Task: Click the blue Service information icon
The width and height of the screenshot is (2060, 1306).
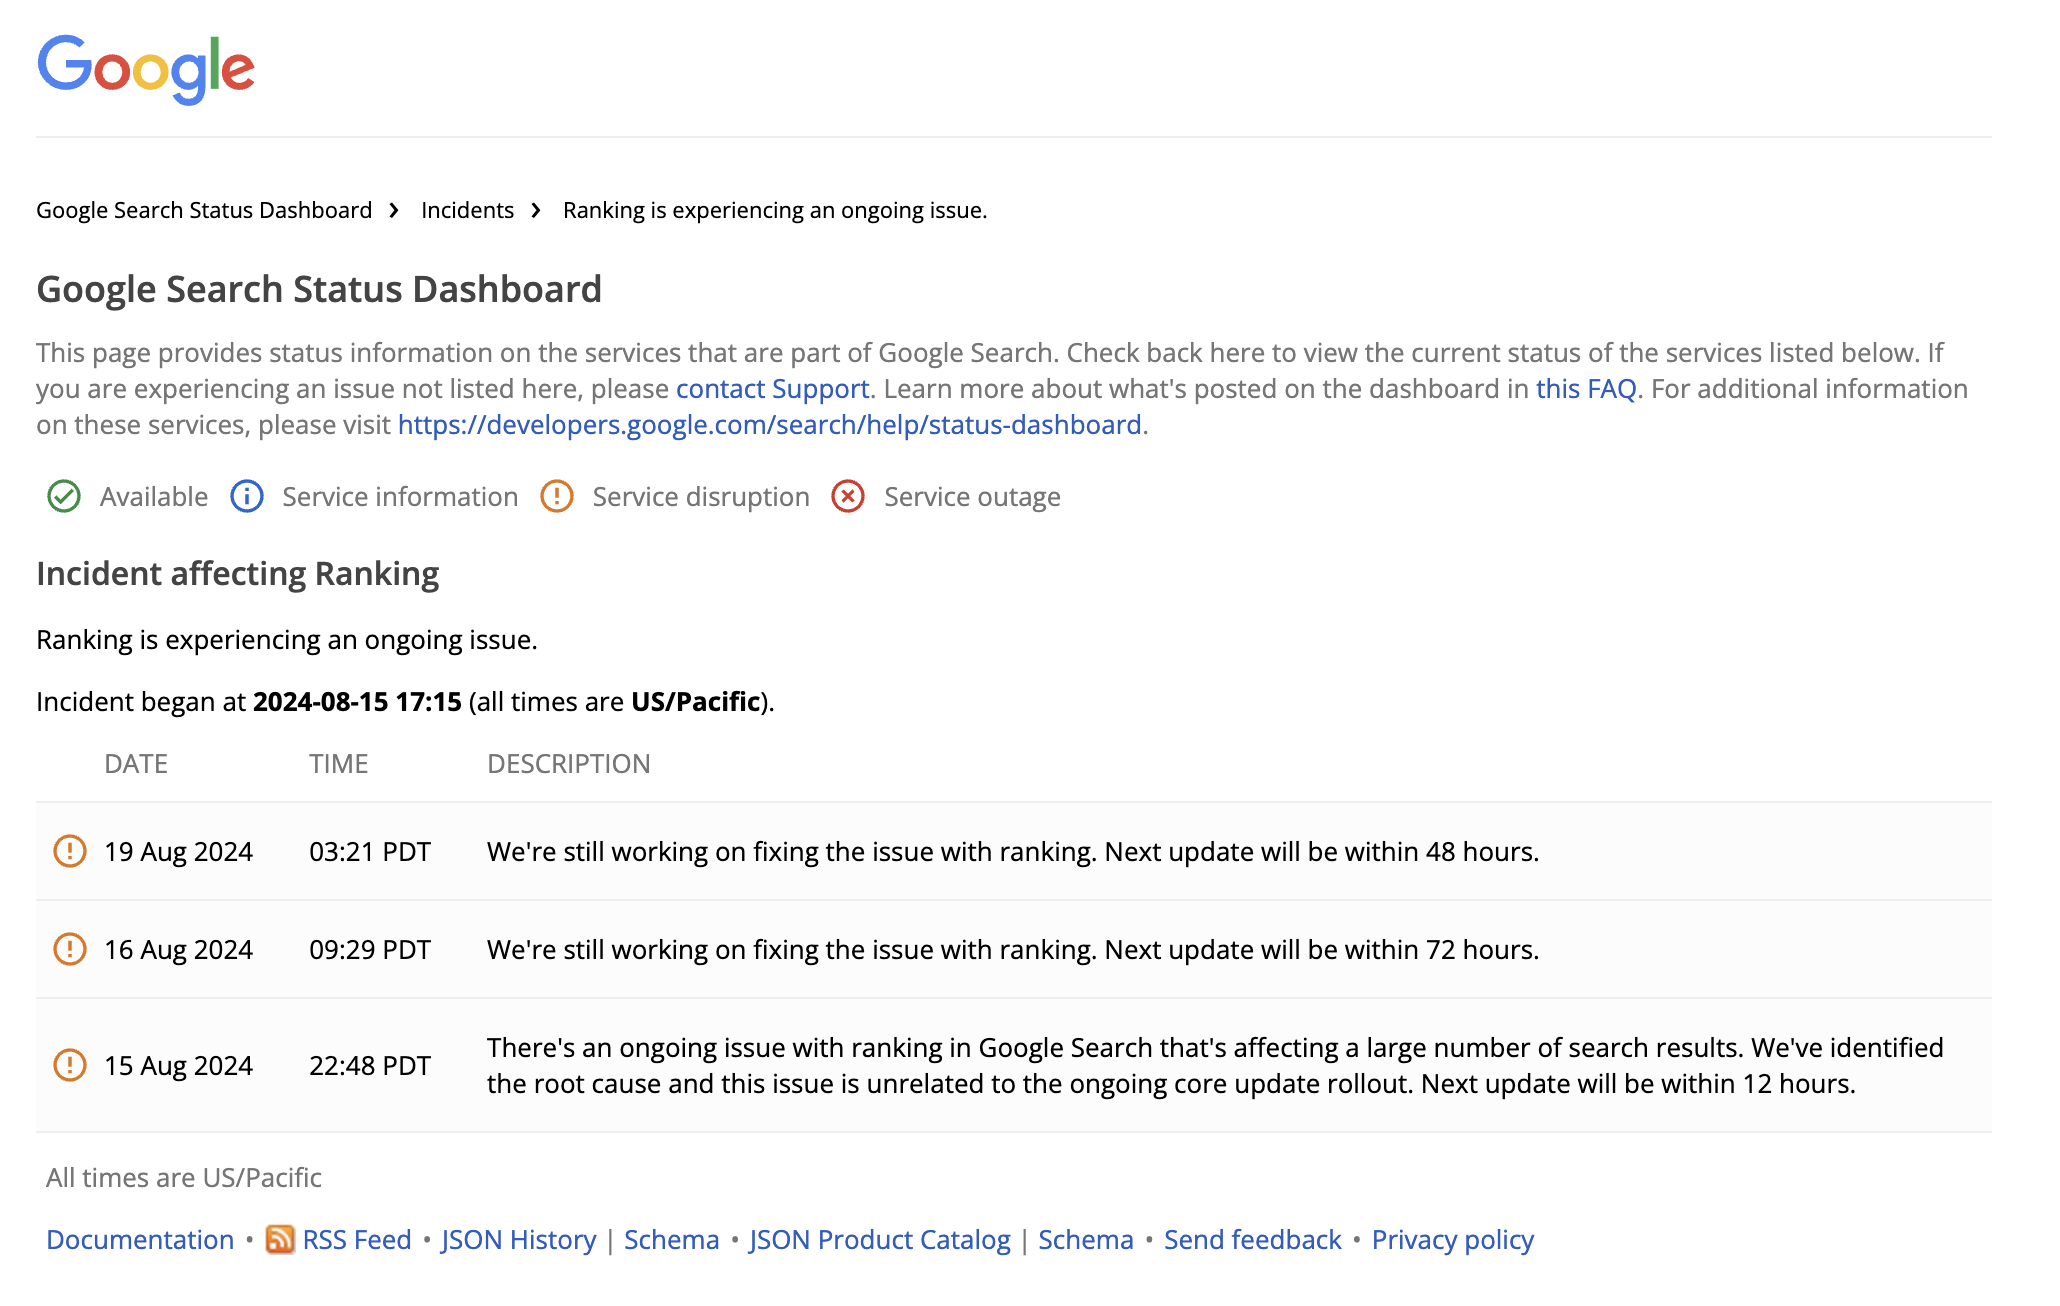Action: coord(246,496)
